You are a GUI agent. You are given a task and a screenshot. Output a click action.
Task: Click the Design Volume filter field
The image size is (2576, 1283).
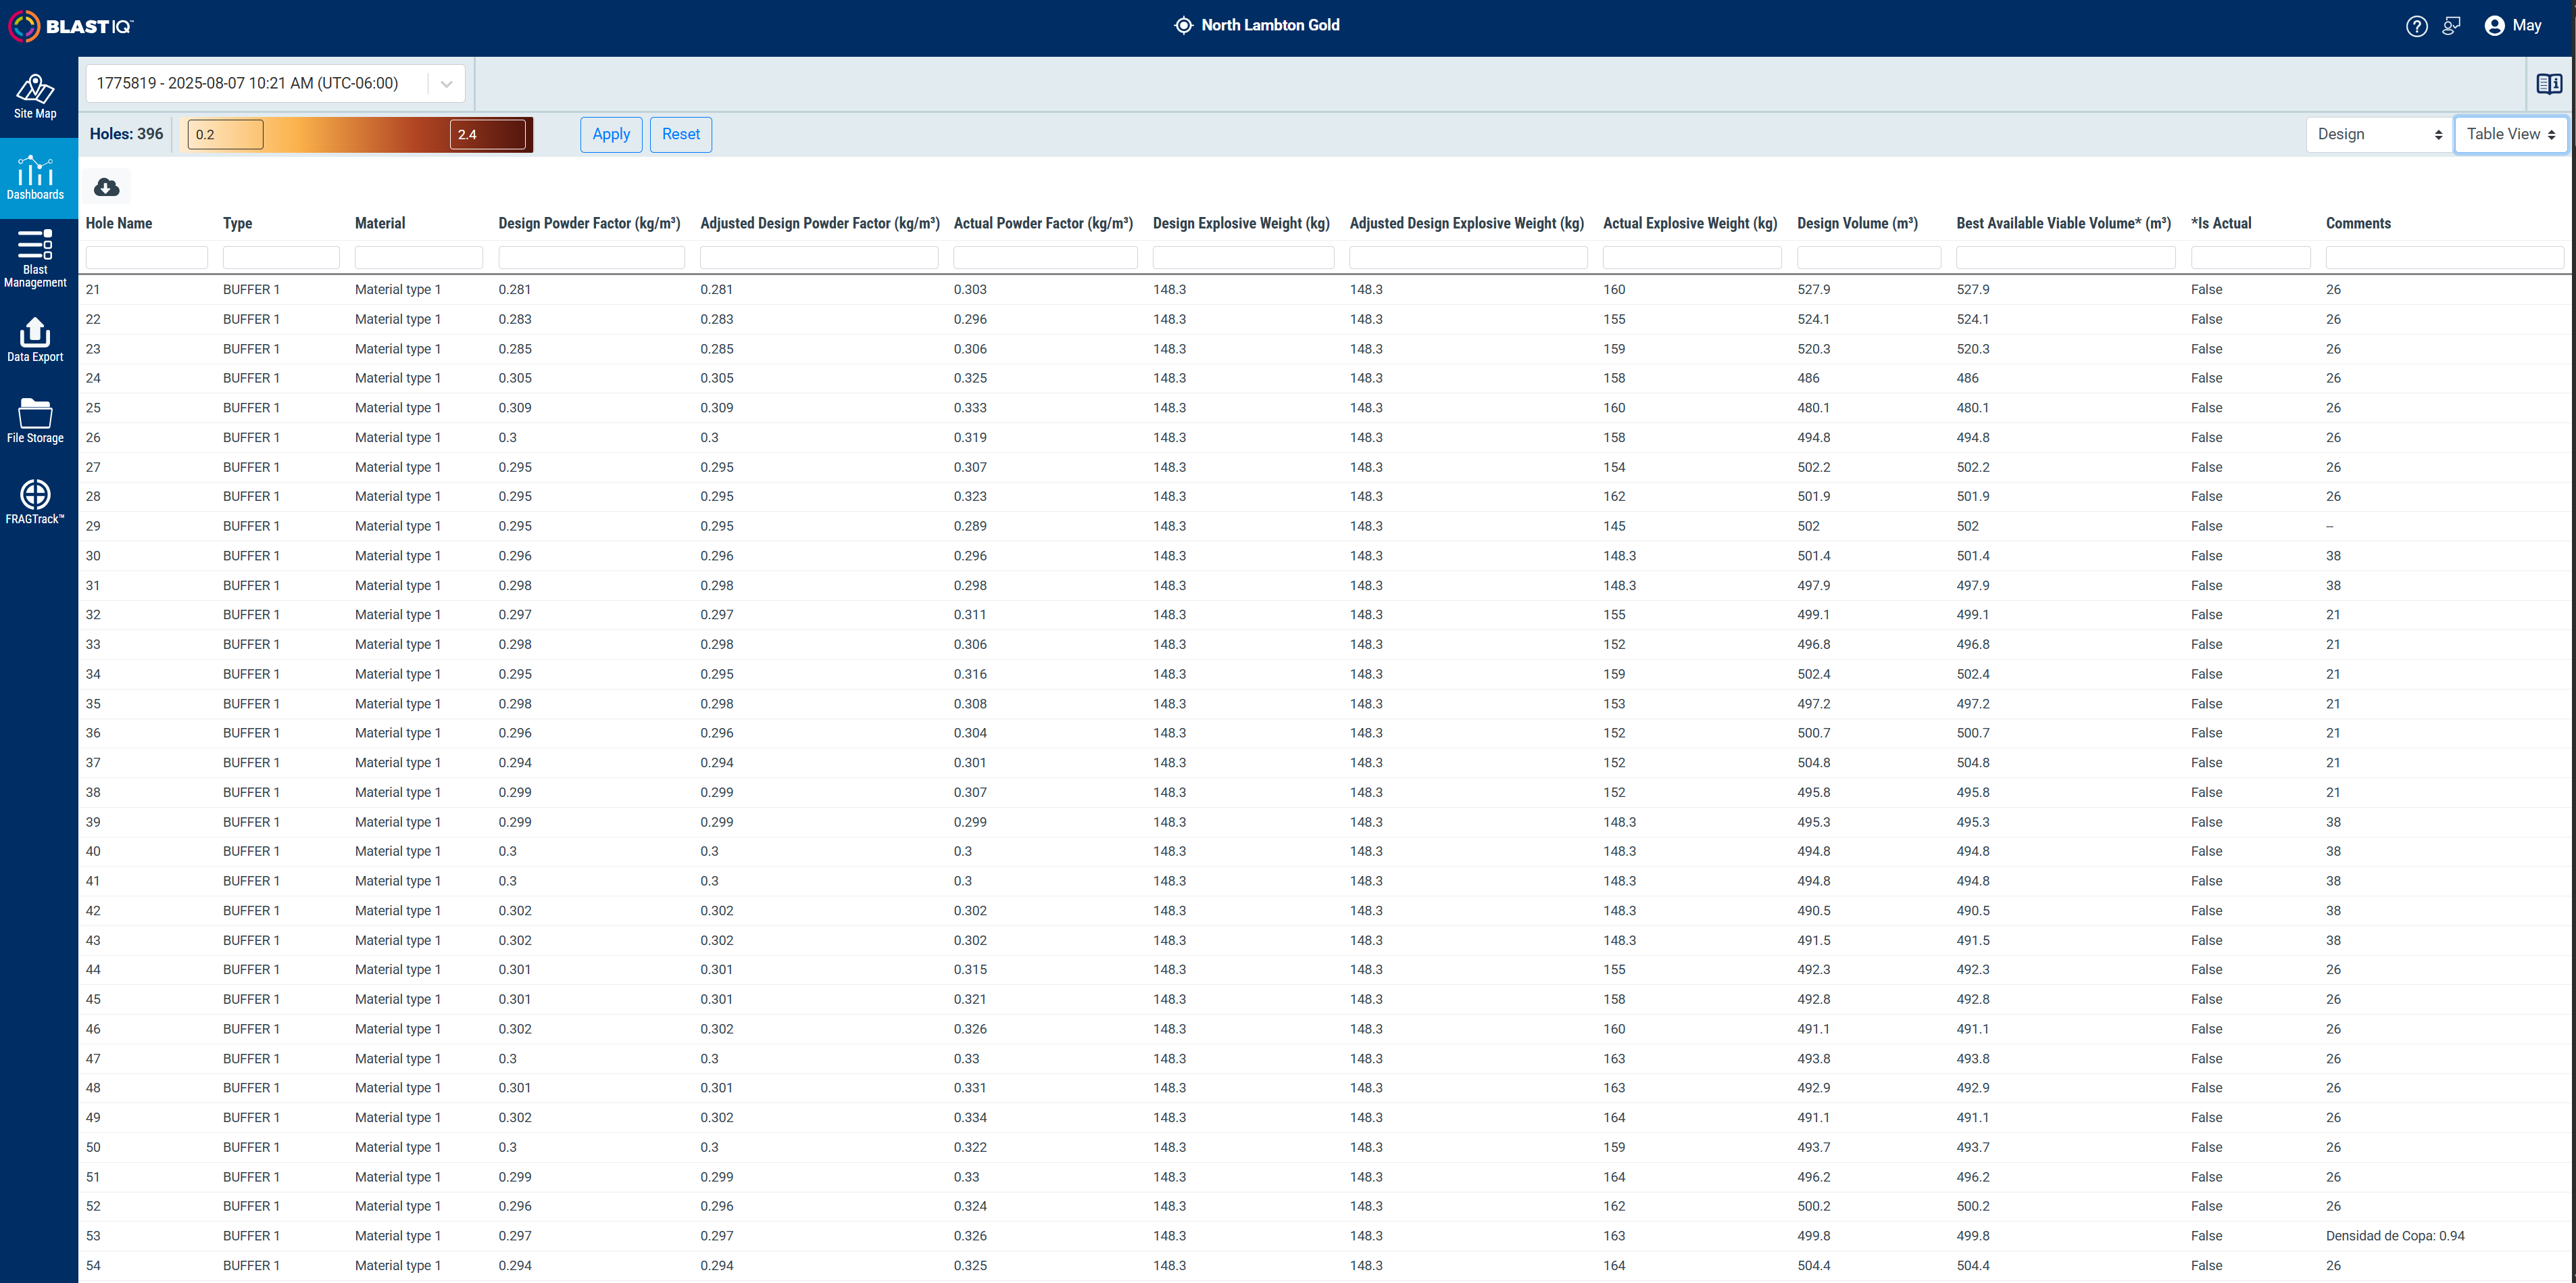(x=1869, y=257)
